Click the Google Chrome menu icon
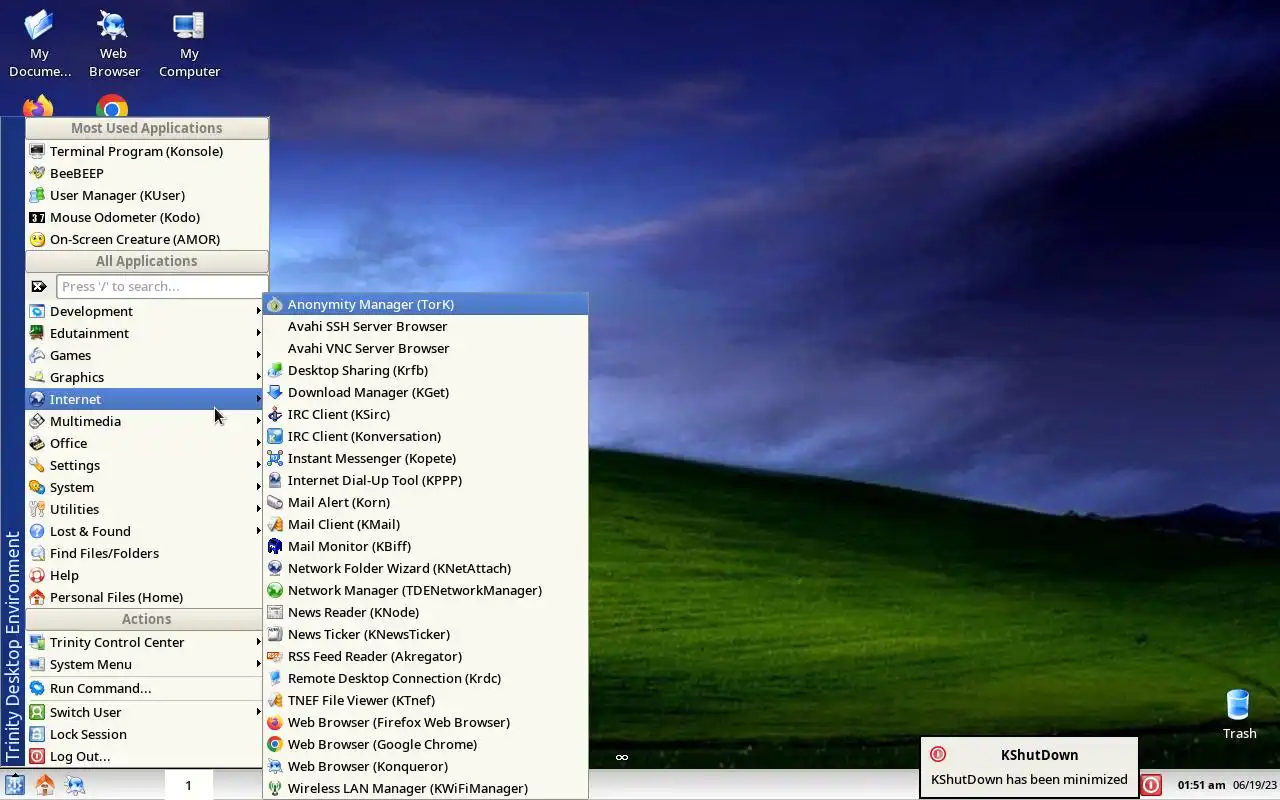The image size is (1280, 800). [275, 744]
